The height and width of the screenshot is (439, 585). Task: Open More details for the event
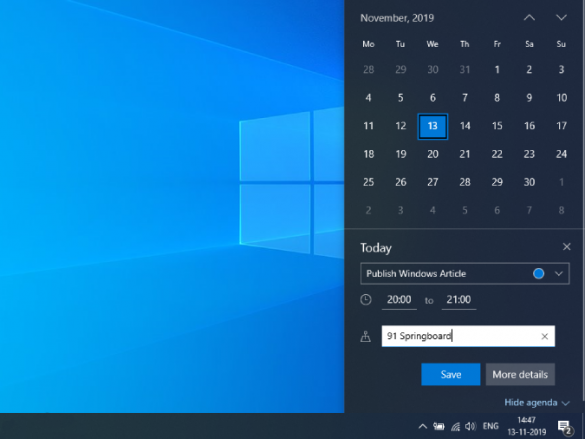[x=520, y=374]
